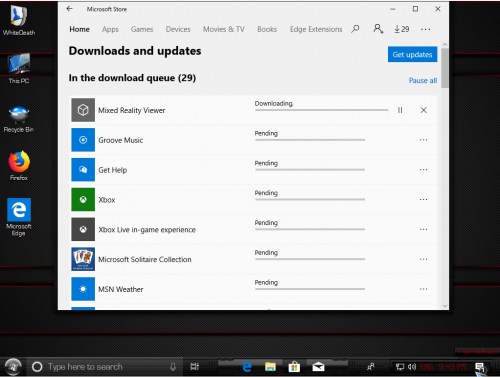The width and height of the screenshot is (500, 377).
Task: Go back using the Store back arrow
Action: coord(69,9)
